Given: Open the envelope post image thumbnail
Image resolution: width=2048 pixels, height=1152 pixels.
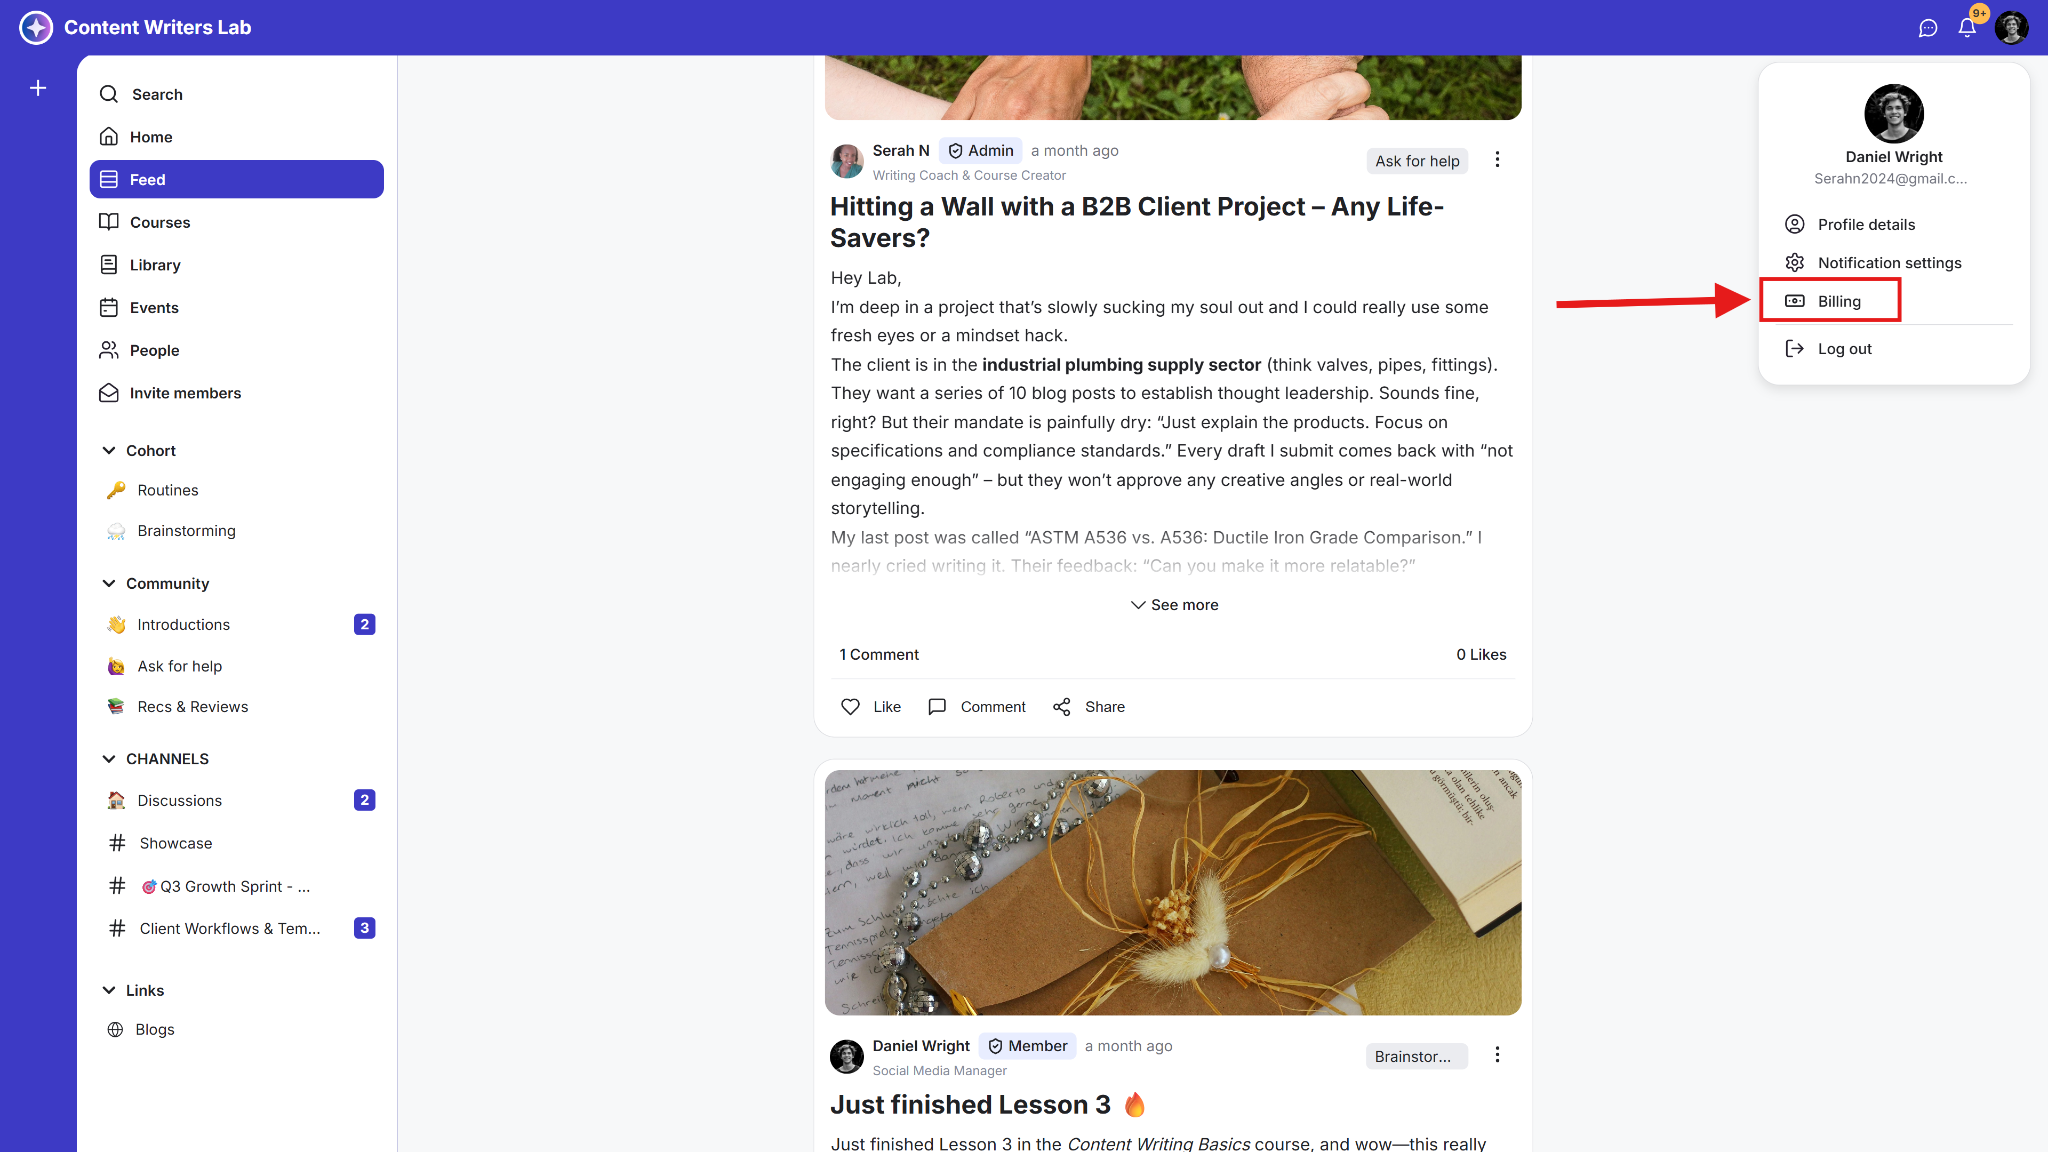Looking at the screenshot, I should (1173, 892).
